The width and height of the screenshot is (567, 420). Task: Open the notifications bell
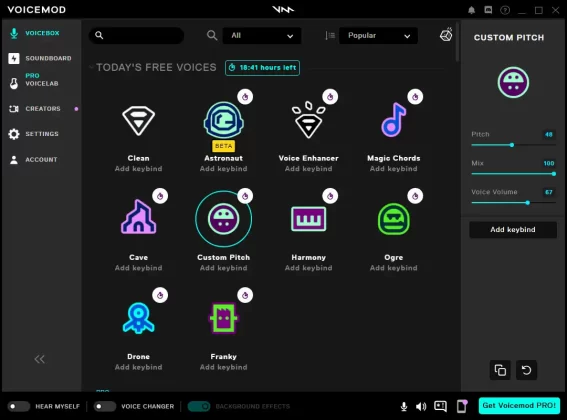coord(472,10)
